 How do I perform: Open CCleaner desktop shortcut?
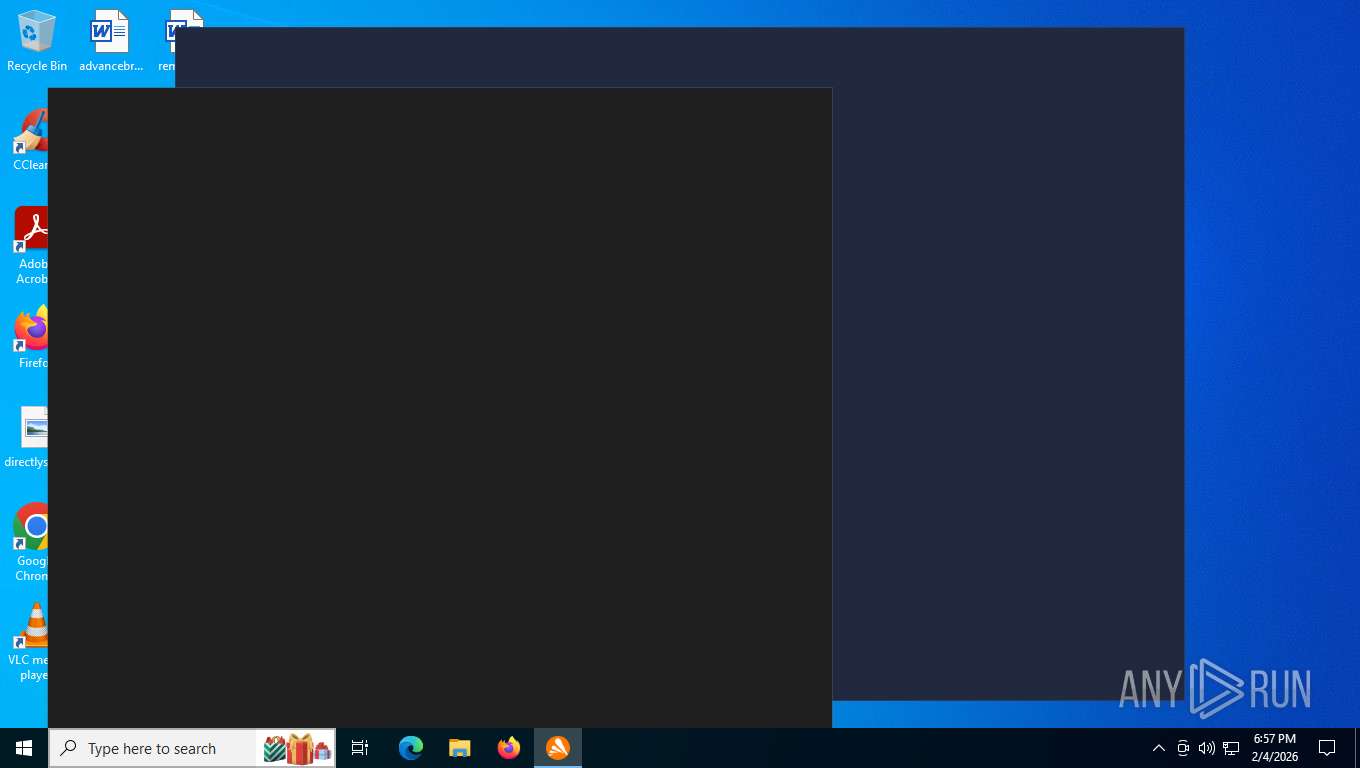pyautogui.click(x=30, y=140)
